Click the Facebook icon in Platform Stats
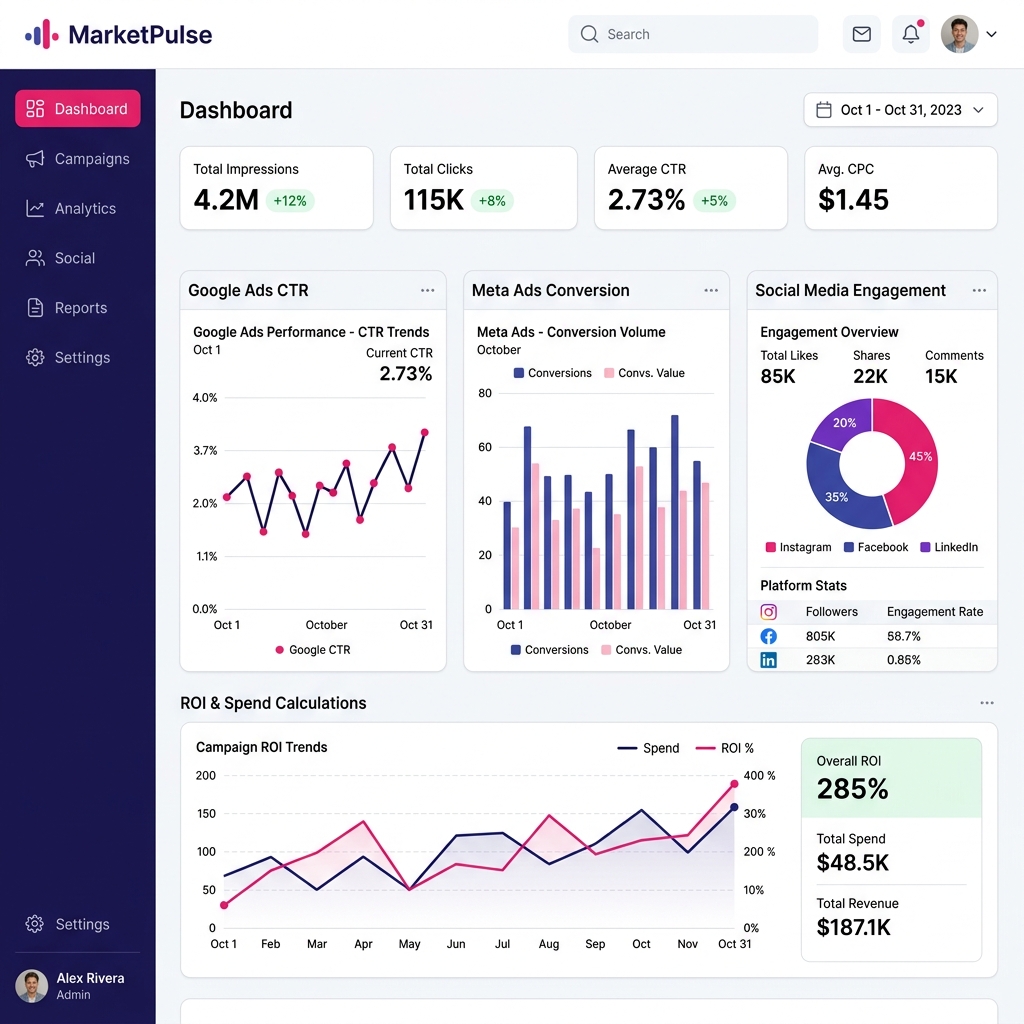 [x=769, y=636]
